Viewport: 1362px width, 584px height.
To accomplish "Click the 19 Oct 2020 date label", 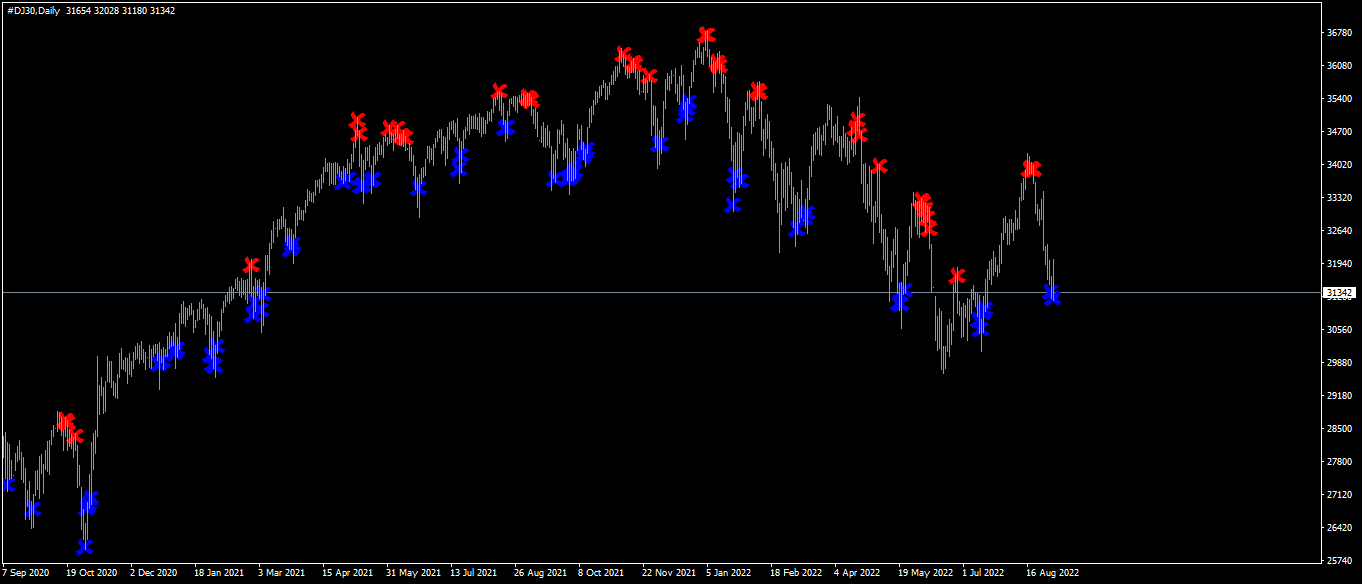I will click(92, 573).
